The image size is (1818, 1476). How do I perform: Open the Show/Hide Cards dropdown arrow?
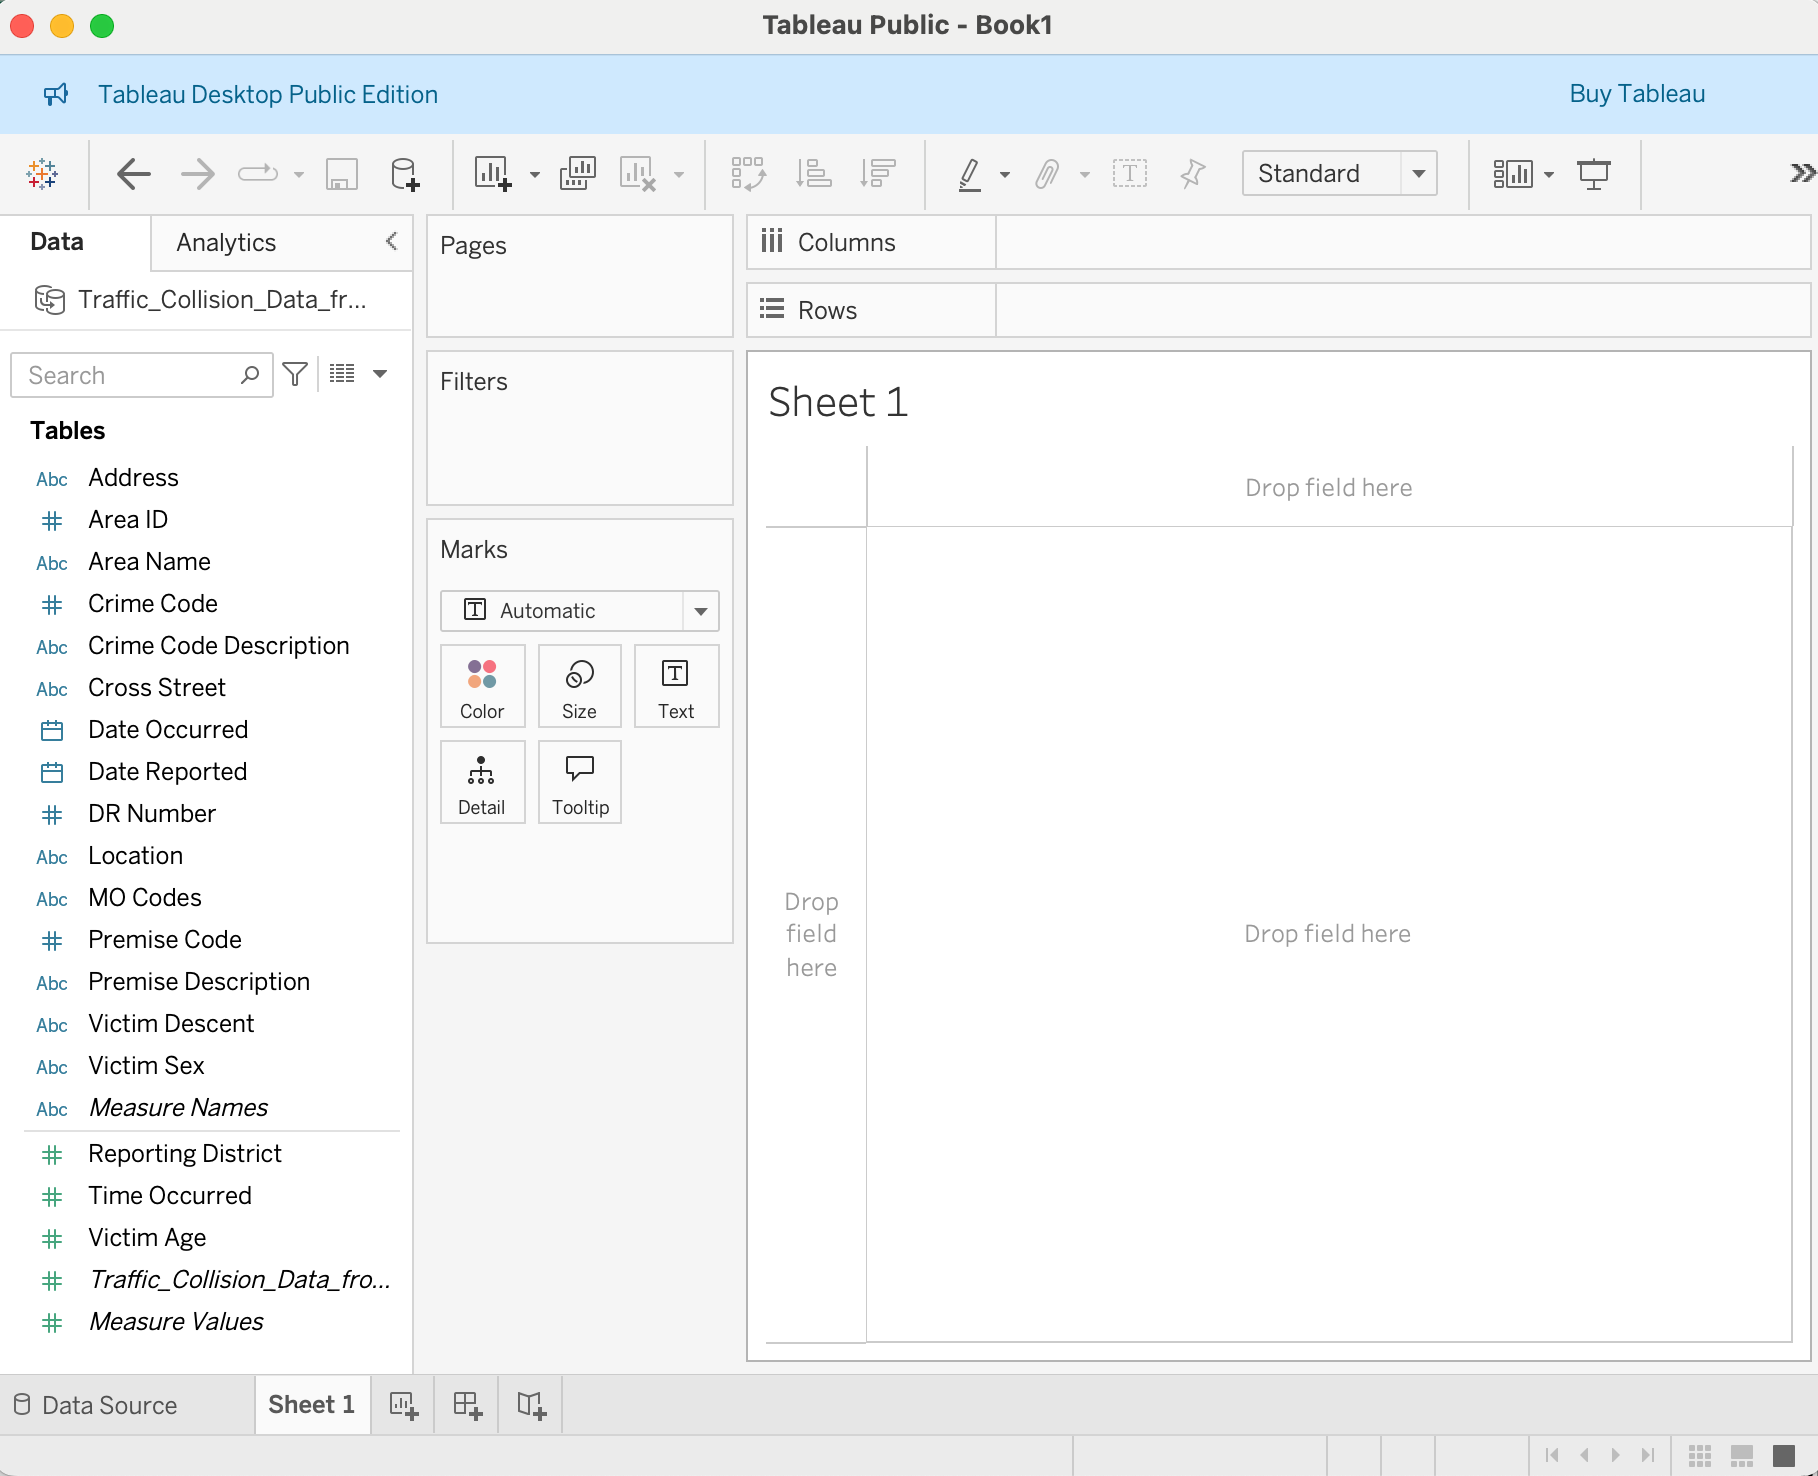[x=1549, y=175]
